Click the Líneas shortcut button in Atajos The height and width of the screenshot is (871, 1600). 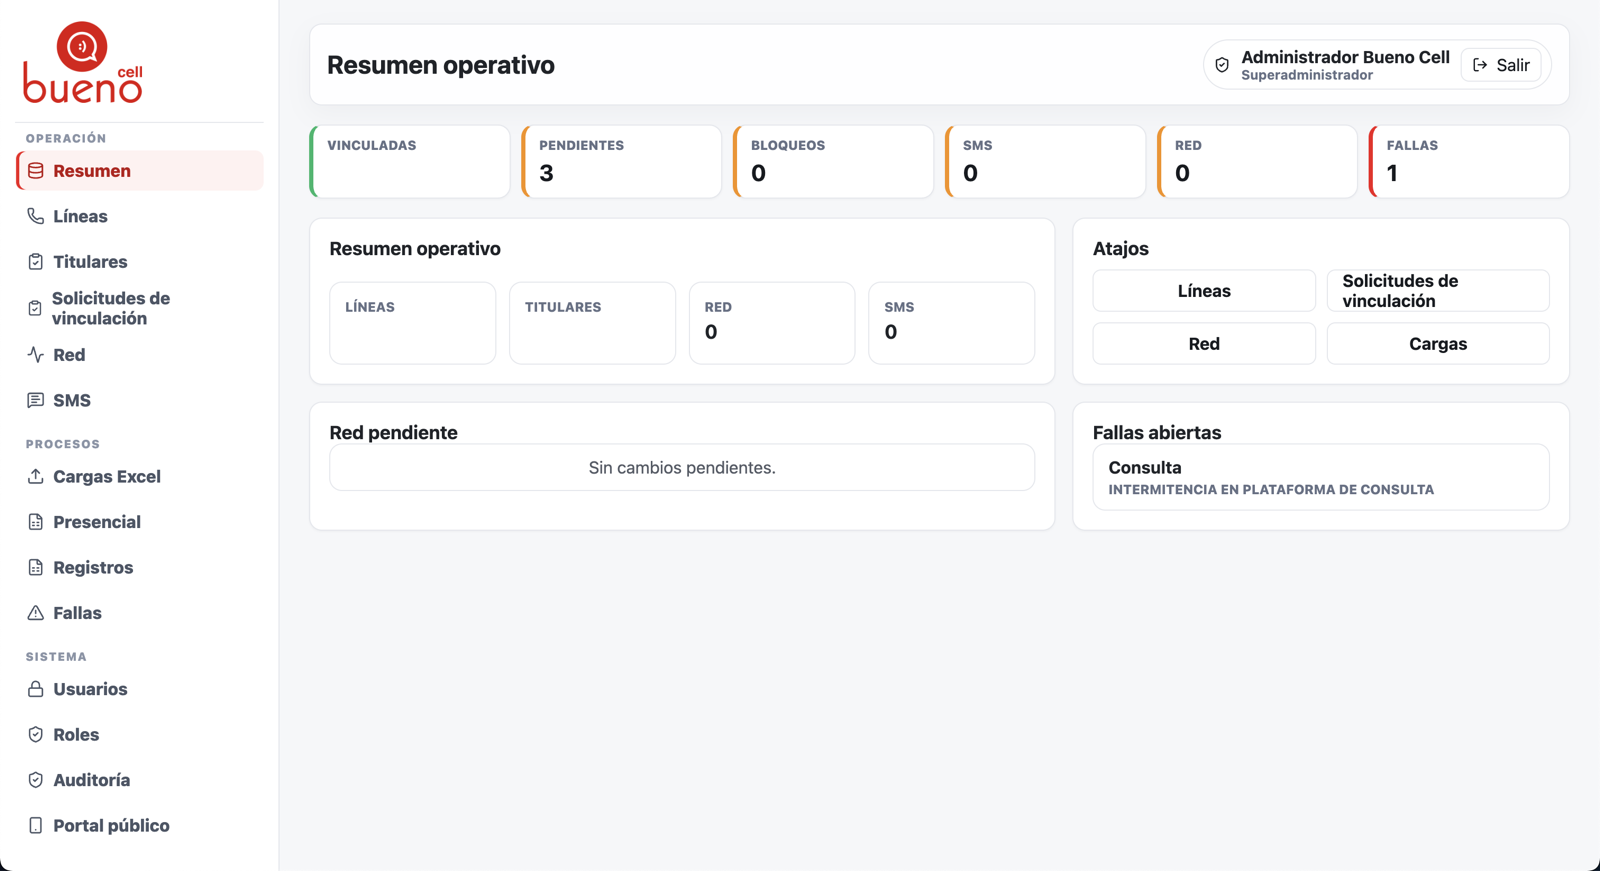tap(1204, 291)
